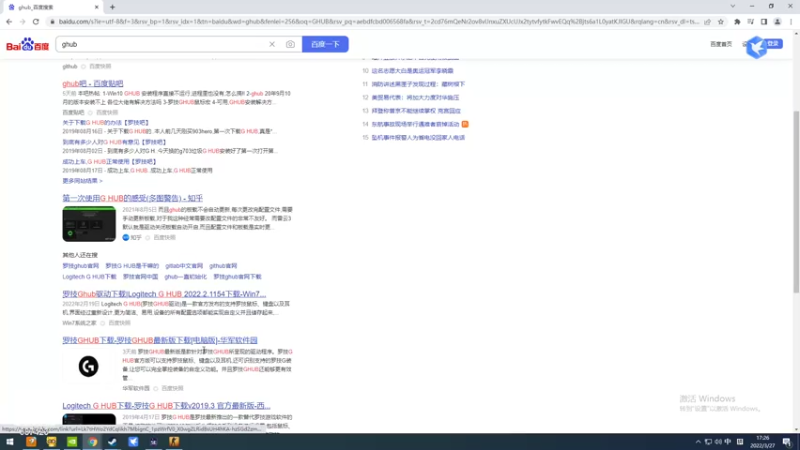The width and height of the screenshot is (800, 450).
Task: Close the ghub Baidu search tab
Action: [x=96, y=7]
